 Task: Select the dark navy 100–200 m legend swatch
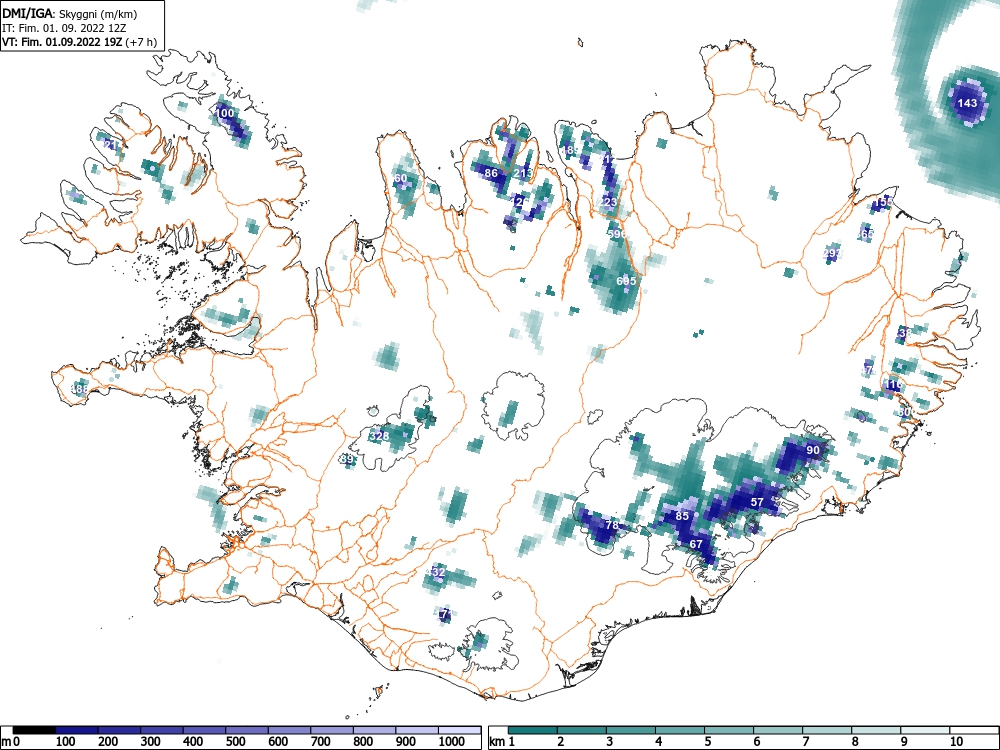(77, 730)
